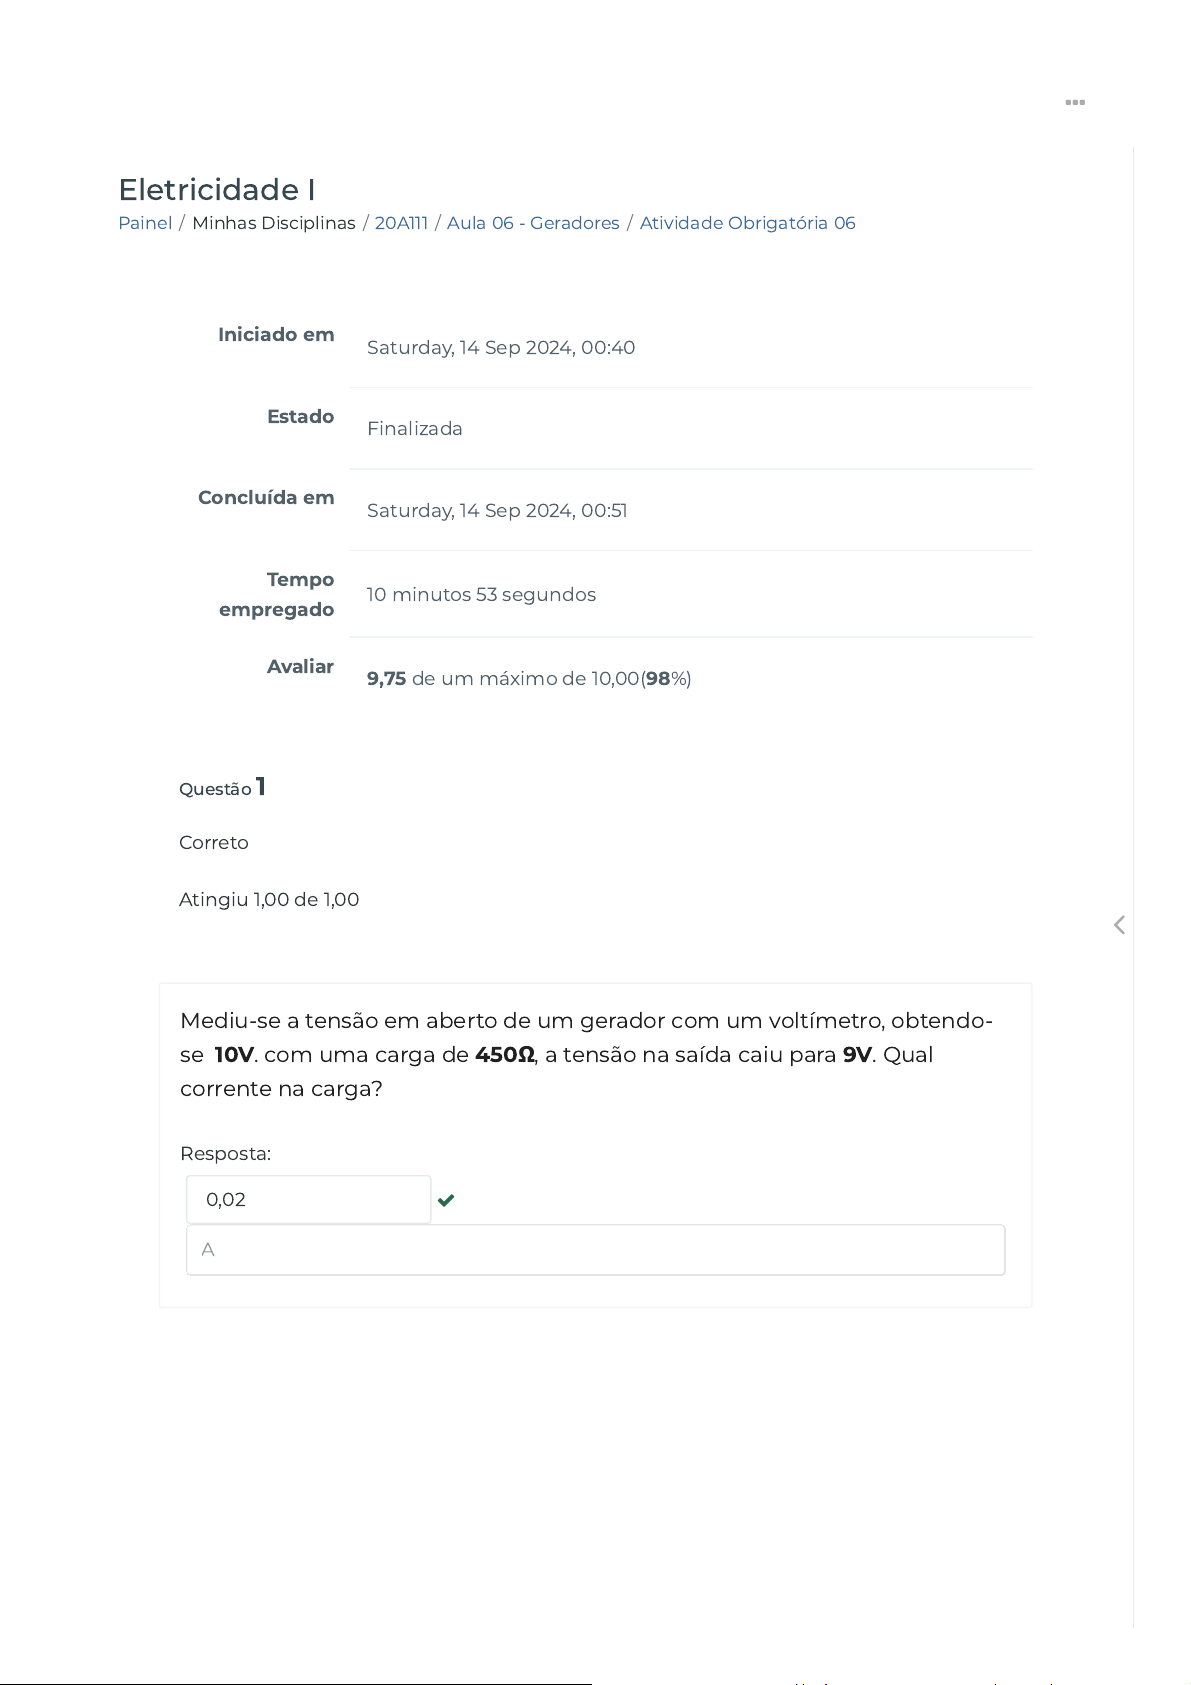Navigate to Aula 06 - Geradores
This screenshot has width=1191, height=1685.
click(x=533, y=223)
